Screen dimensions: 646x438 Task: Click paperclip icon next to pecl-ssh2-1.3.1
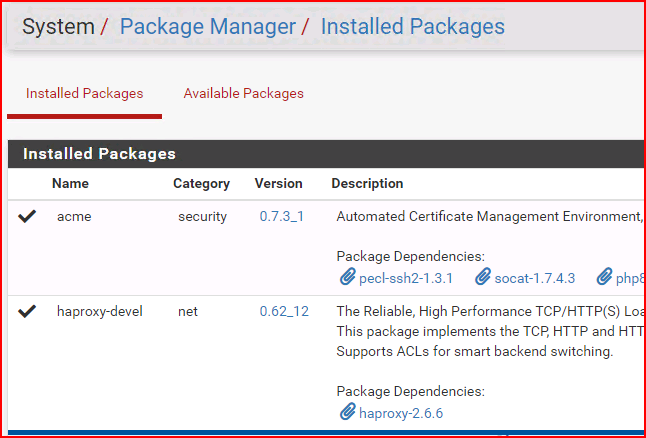(347, 277)
